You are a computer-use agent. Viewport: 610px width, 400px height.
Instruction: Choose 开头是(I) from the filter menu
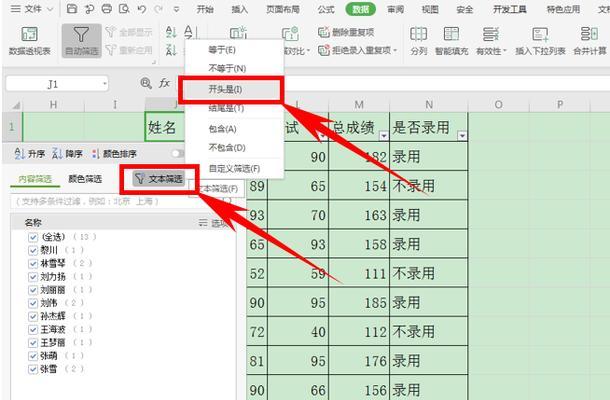click(231, 89)
